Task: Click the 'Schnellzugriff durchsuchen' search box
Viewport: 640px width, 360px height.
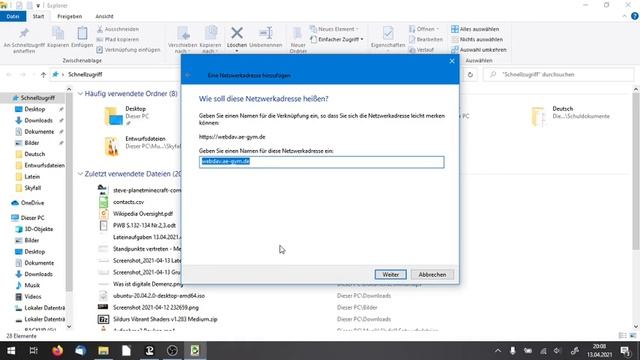Action: (x=558, y=75)
